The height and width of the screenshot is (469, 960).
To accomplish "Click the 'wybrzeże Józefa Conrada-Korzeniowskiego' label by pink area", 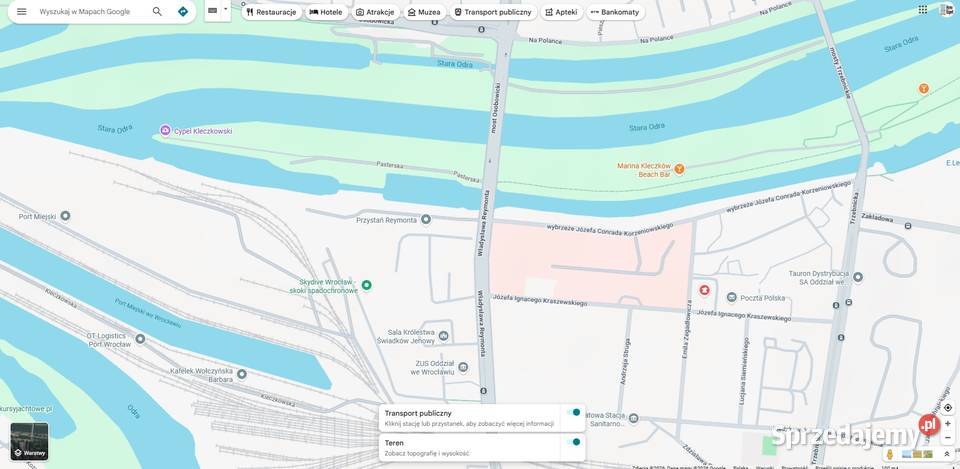I will coord(610,228).
